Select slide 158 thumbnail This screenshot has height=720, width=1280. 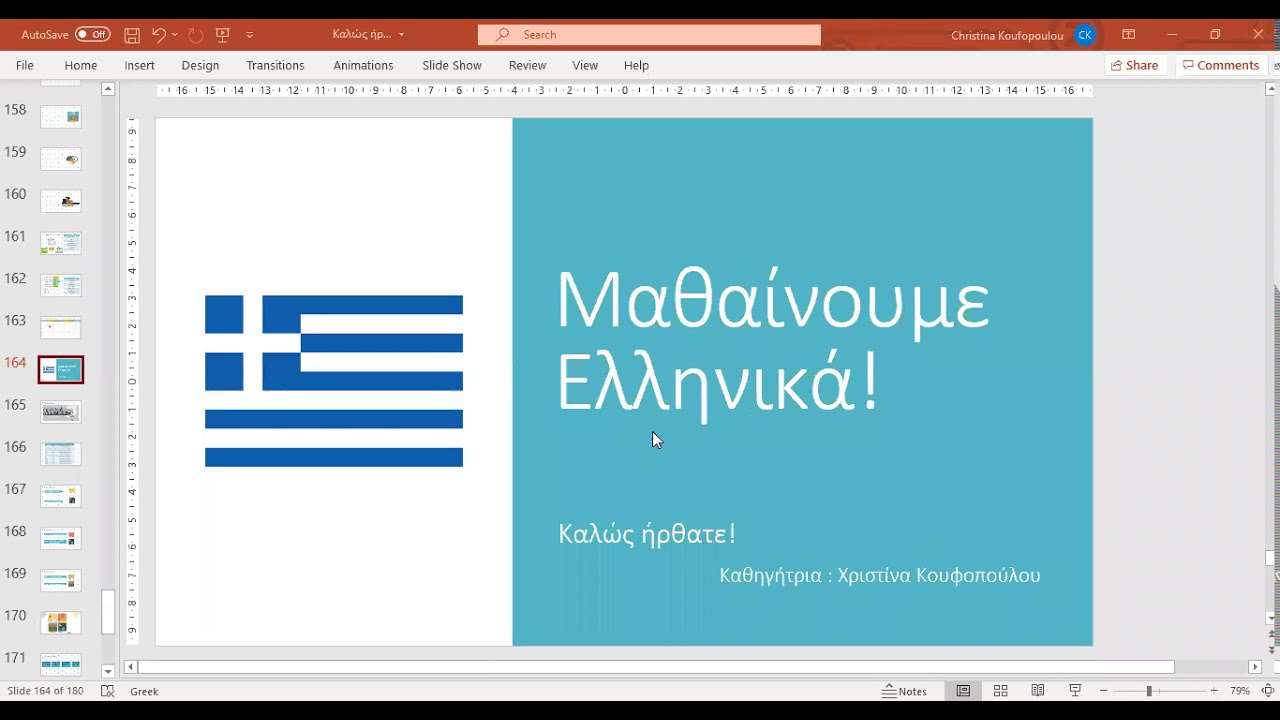[x=61, y=117]
